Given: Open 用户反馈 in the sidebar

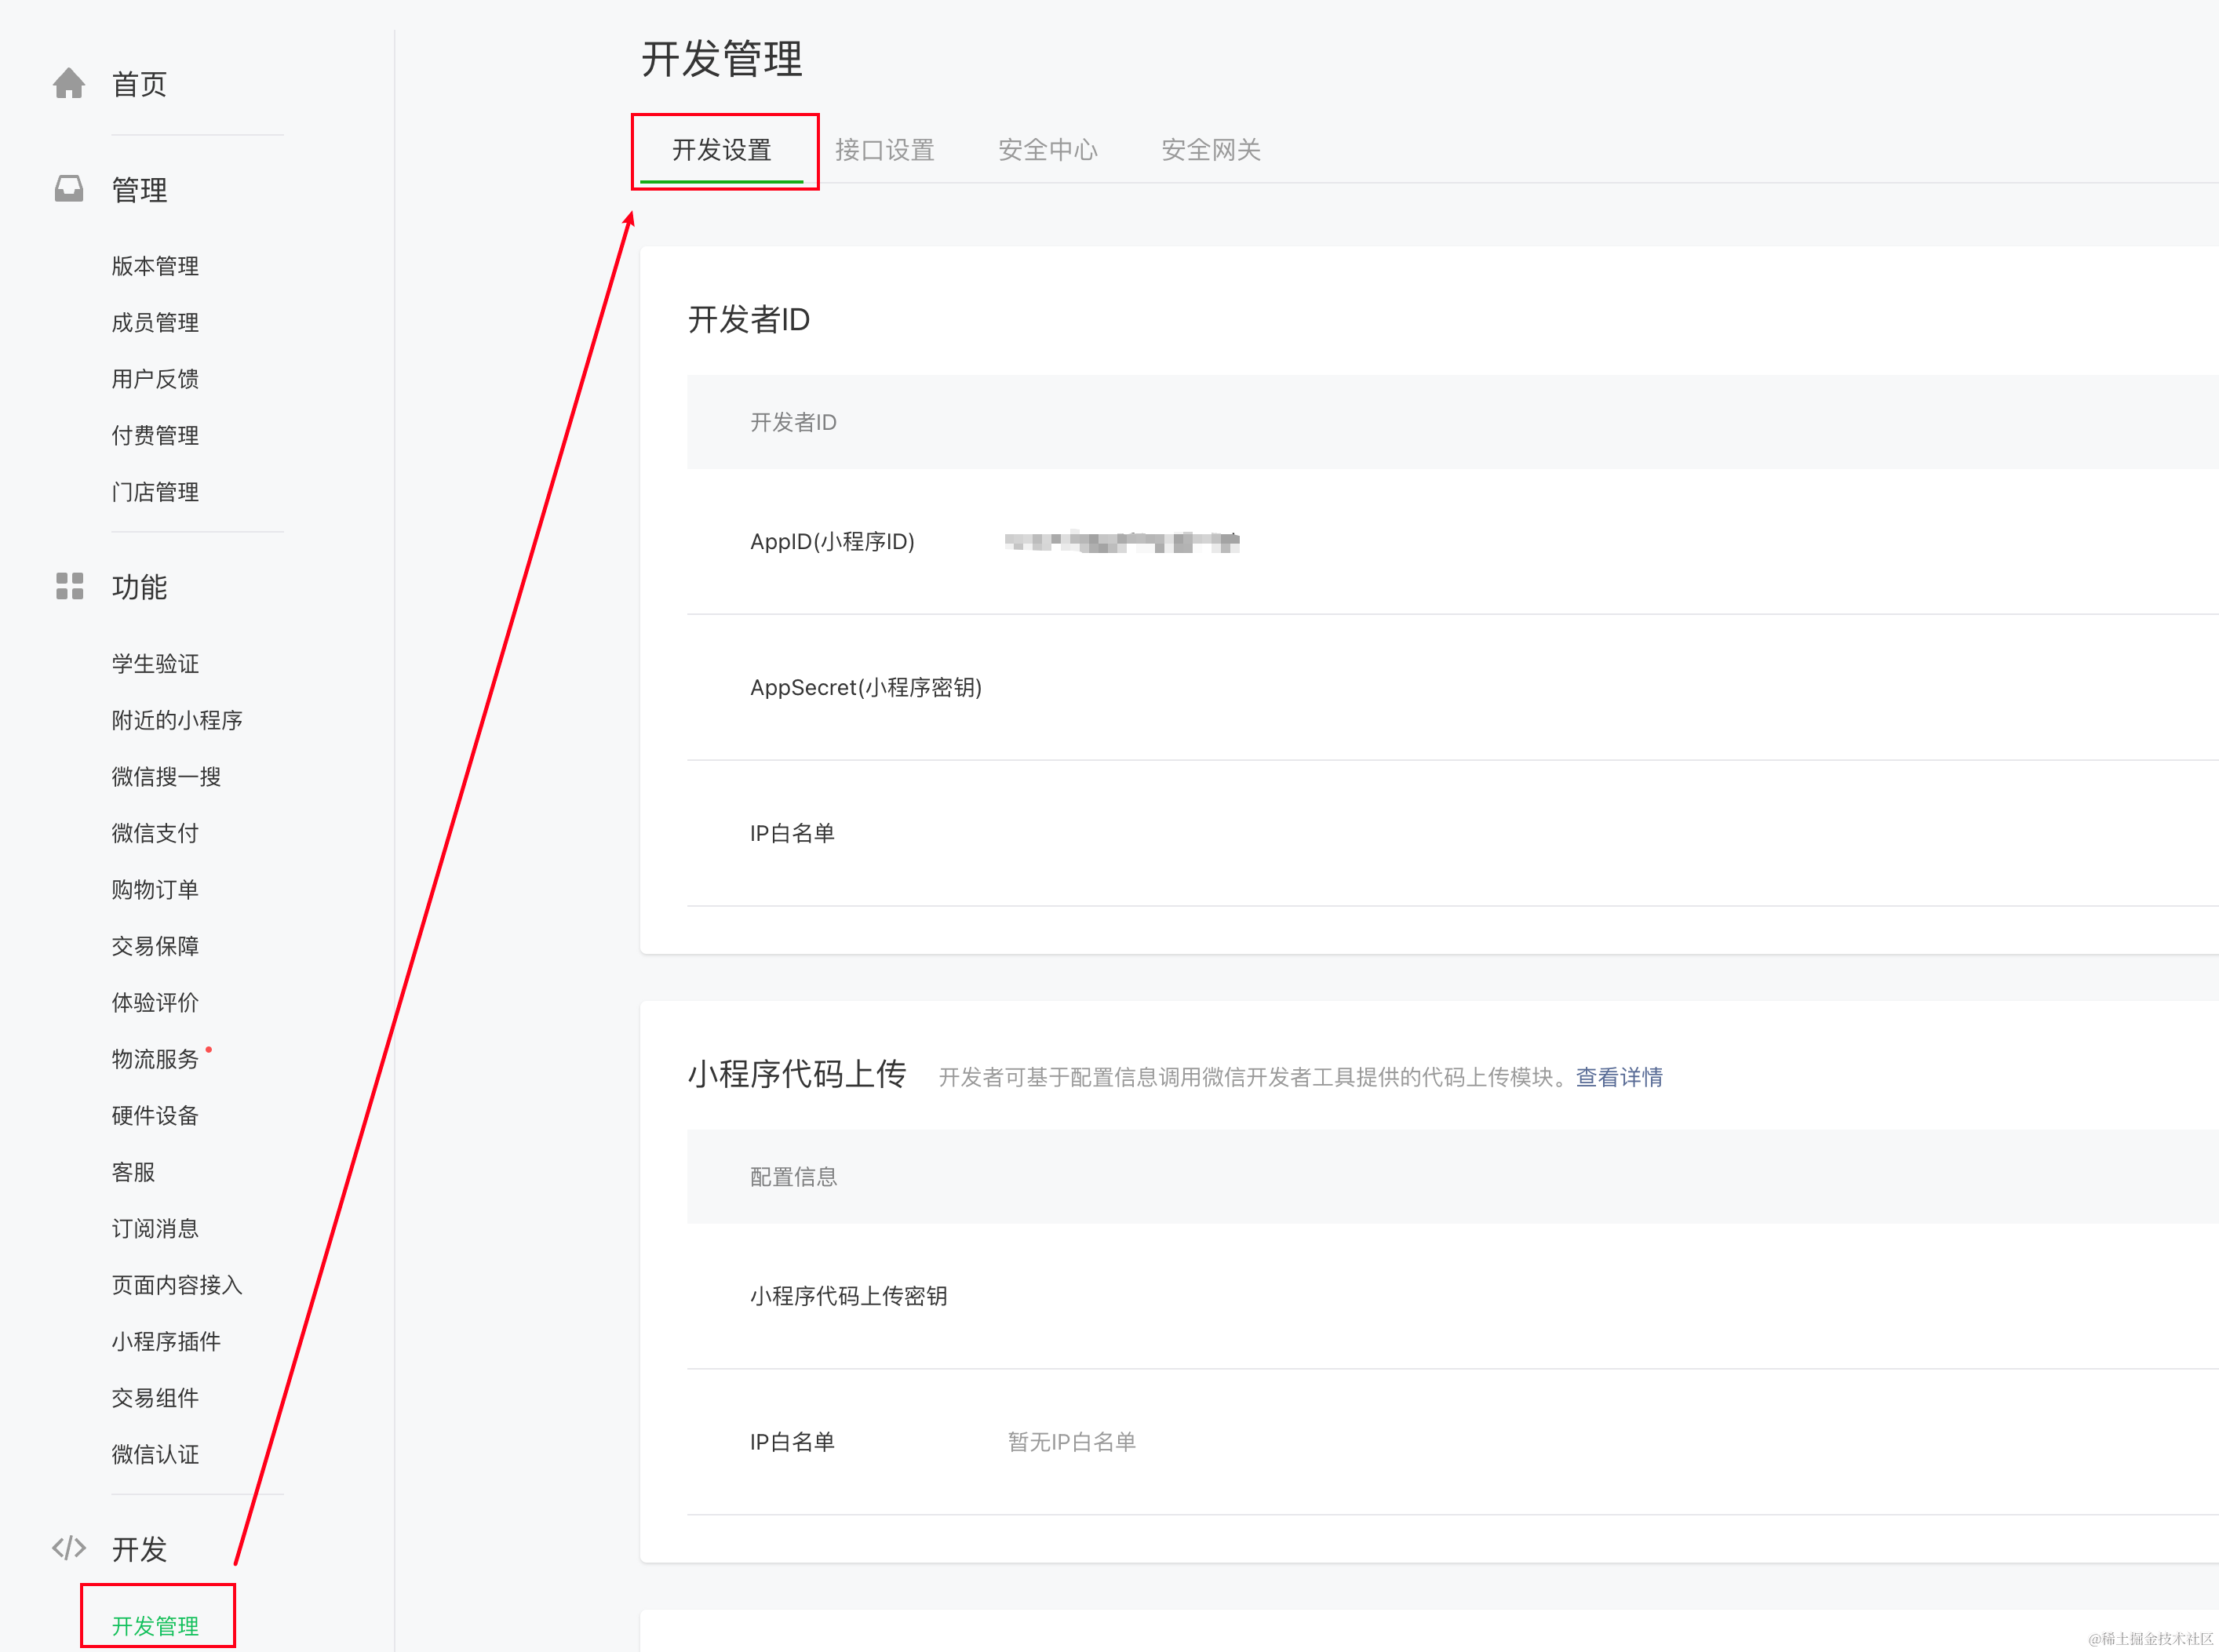Looking at the screenshot, I should click(155, 379).
